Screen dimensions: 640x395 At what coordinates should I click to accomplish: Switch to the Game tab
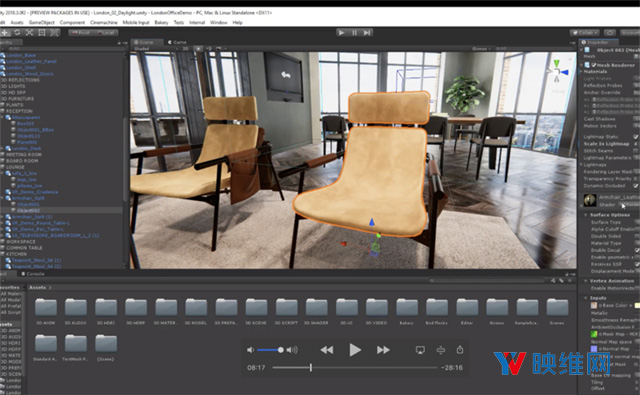tap(177, 42)
